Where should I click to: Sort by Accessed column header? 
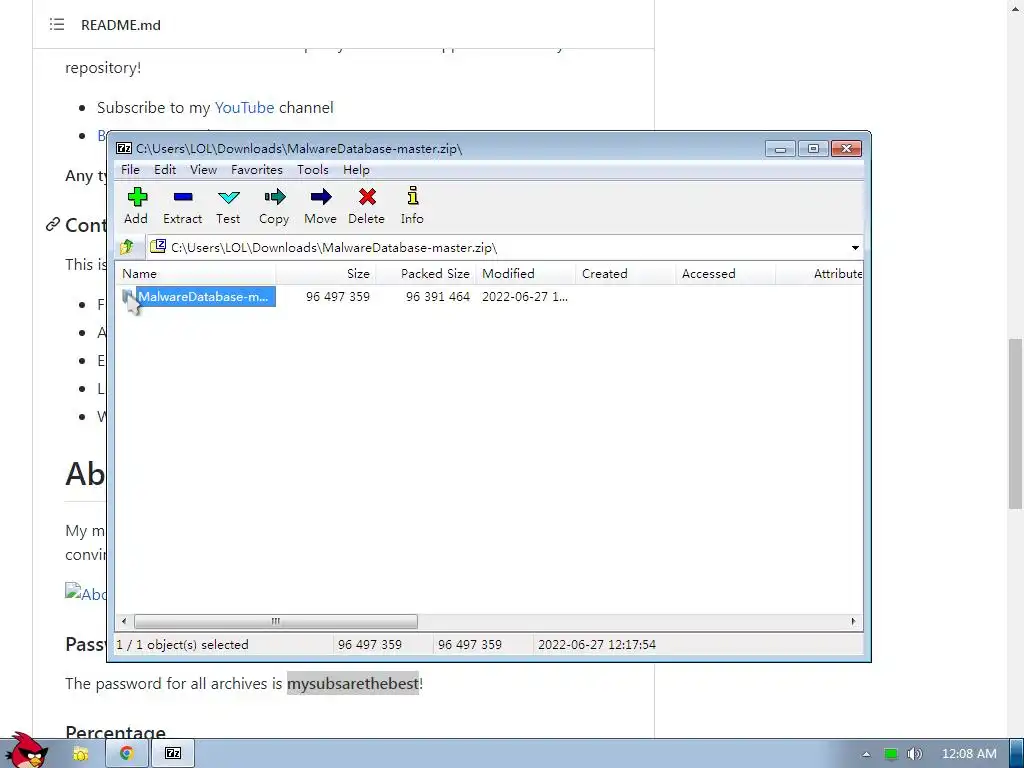pos(726,274)
